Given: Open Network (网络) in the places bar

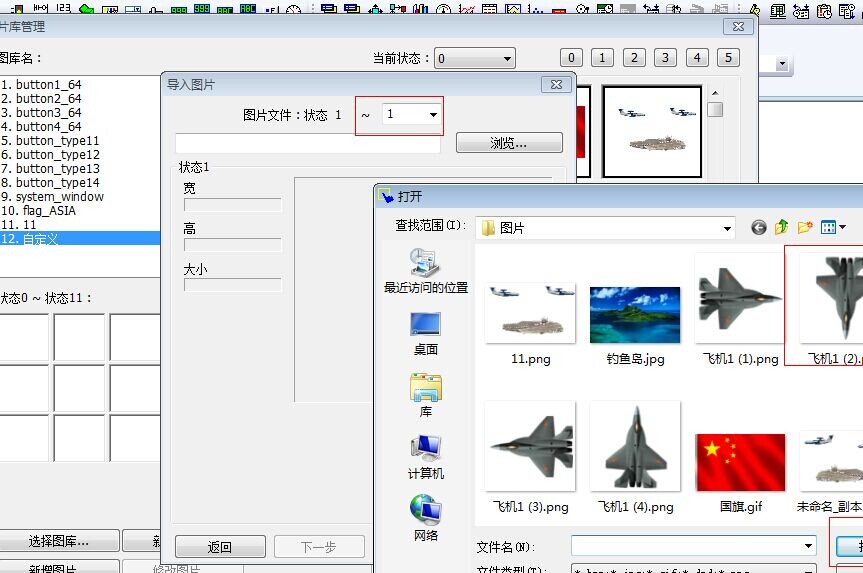Looking at the screenshot, I should [x=426, y=519].
